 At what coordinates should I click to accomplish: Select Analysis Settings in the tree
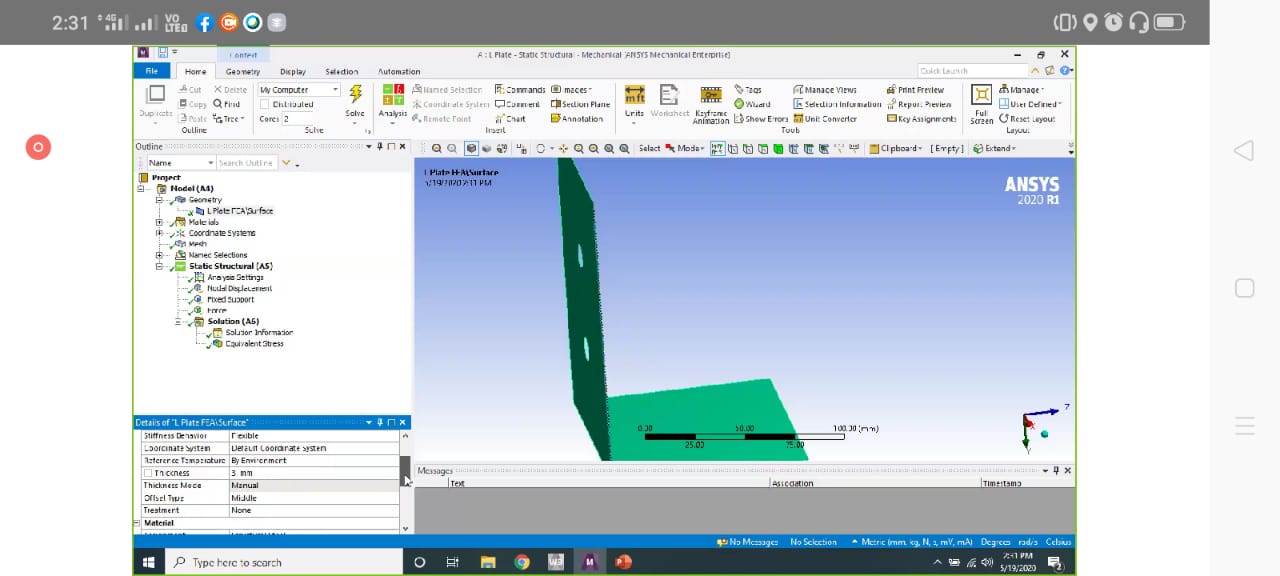point(235,277)
